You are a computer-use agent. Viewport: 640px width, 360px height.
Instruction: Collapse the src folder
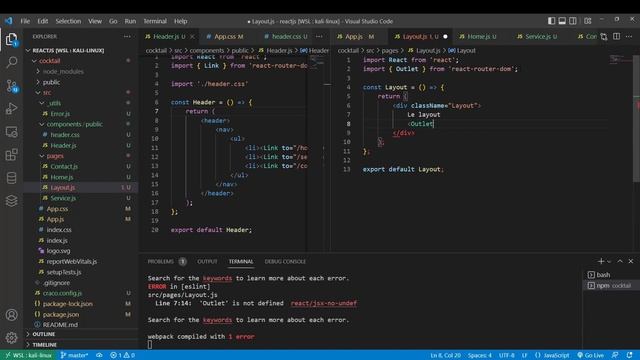pos(81,93)
